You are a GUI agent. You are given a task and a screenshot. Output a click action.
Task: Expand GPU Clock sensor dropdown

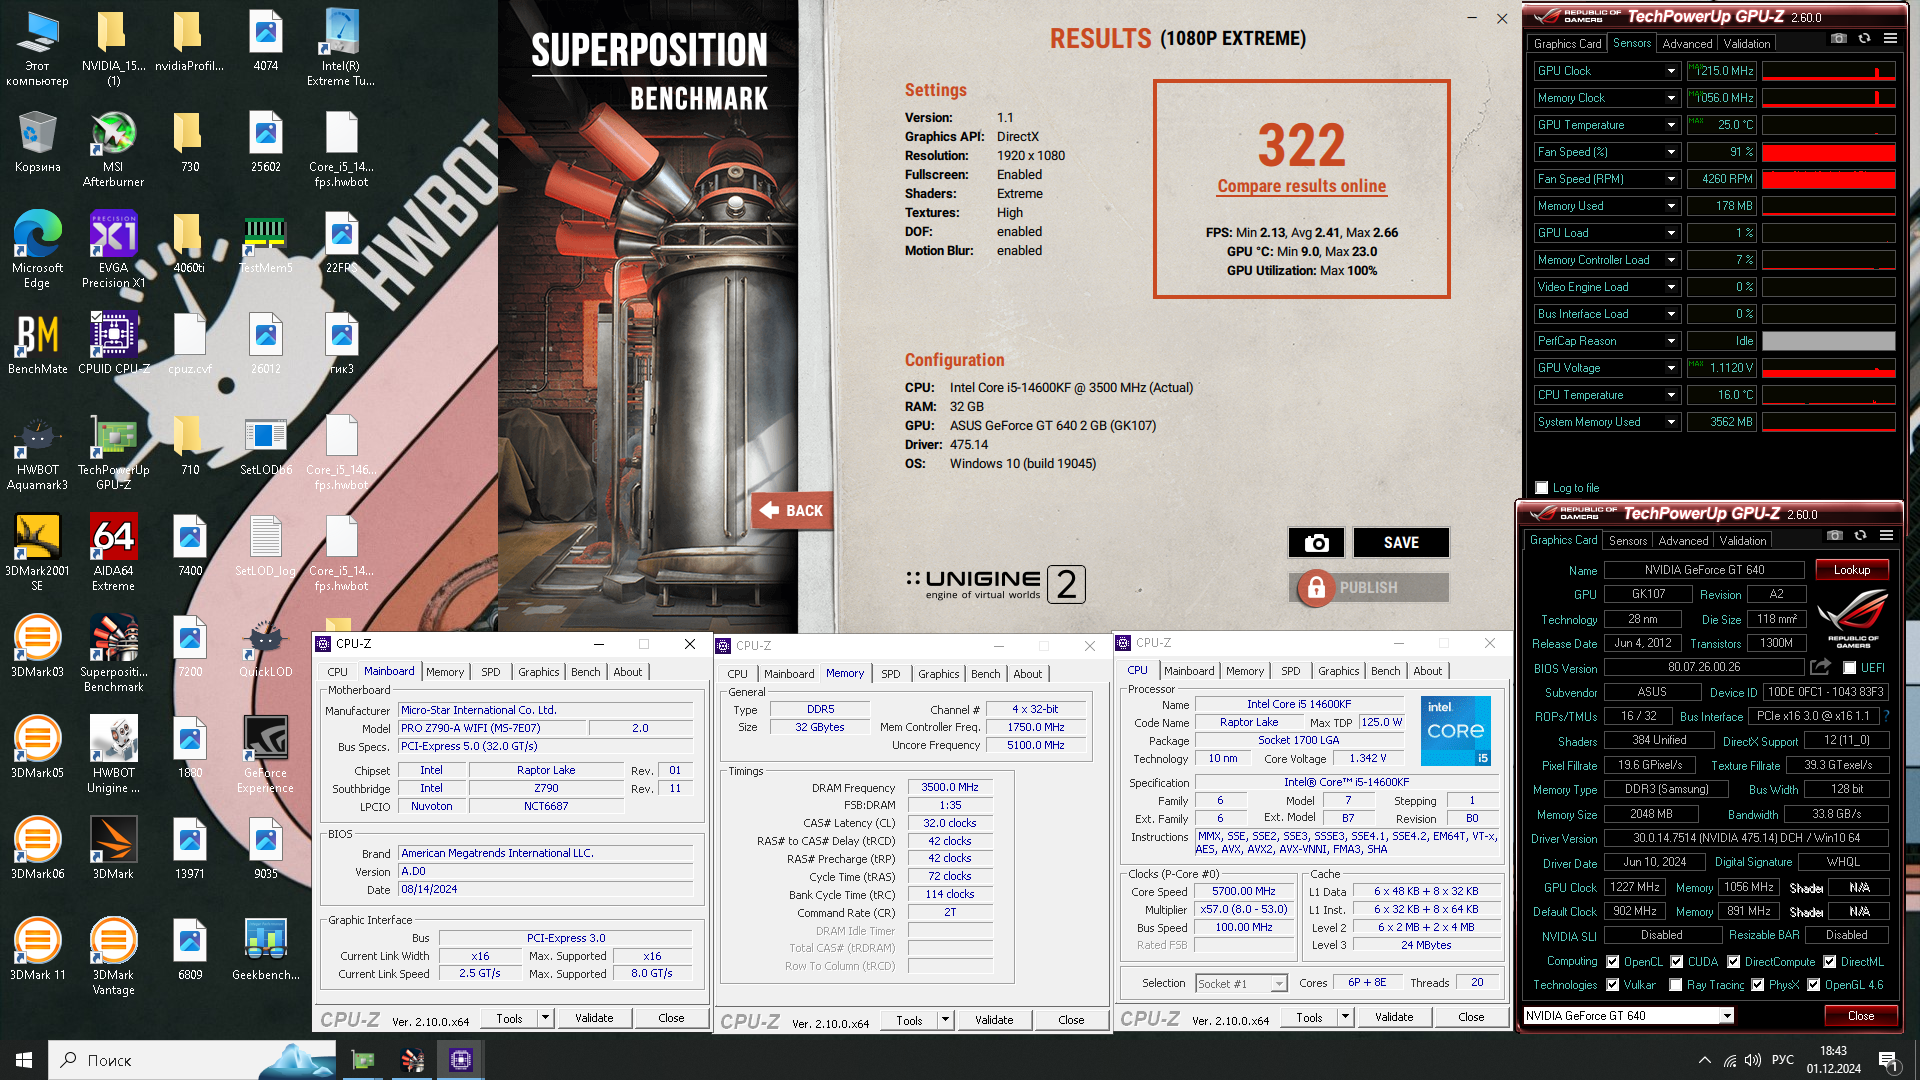coord(1670,71)
